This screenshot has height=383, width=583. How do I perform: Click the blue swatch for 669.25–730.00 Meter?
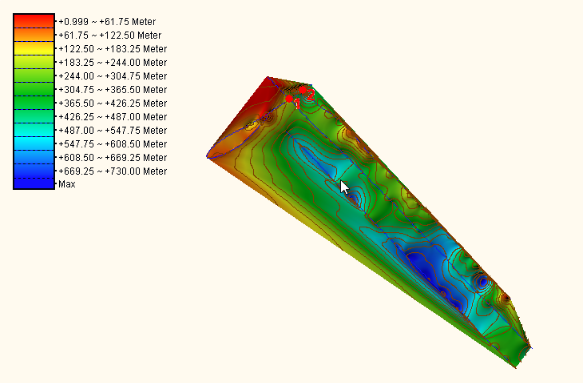(x=34, y=171)
